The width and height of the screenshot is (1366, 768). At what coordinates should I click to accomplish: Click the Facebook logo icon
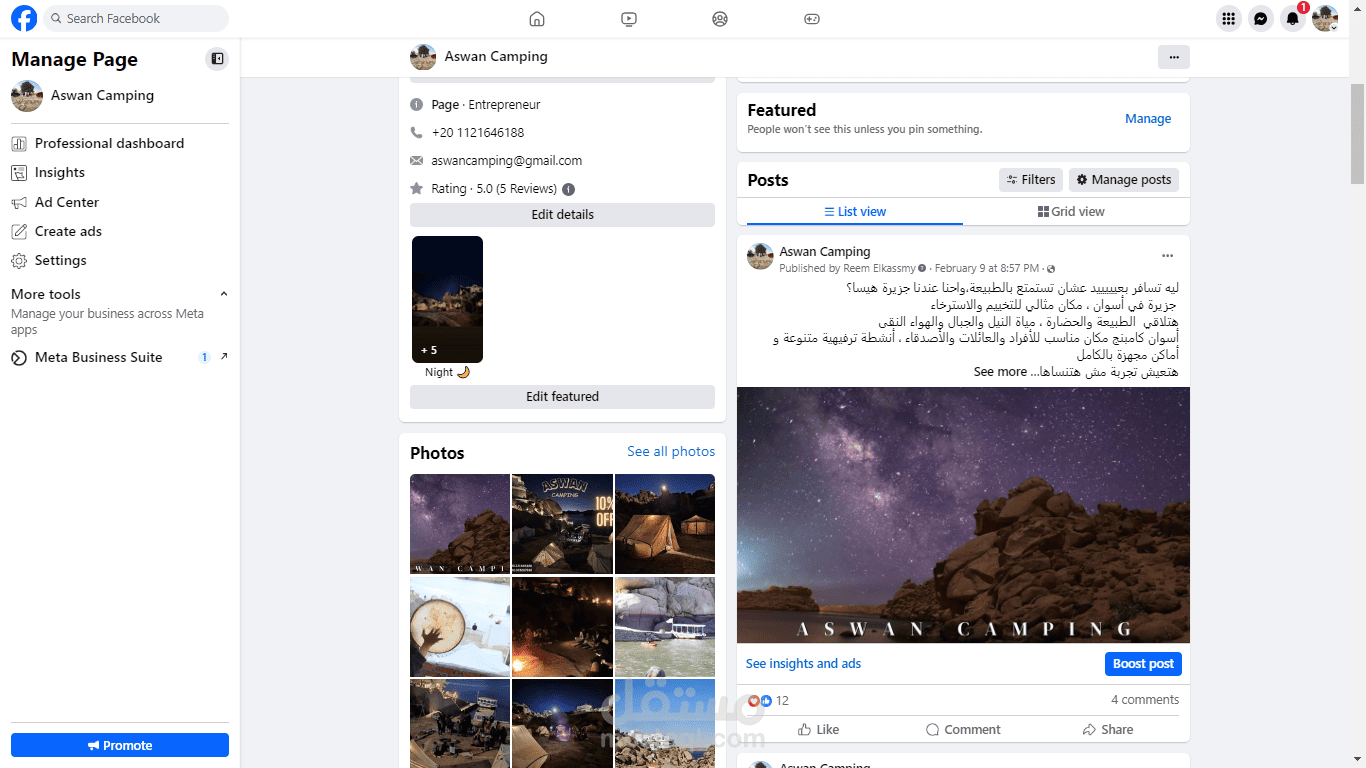click(24, 18)
